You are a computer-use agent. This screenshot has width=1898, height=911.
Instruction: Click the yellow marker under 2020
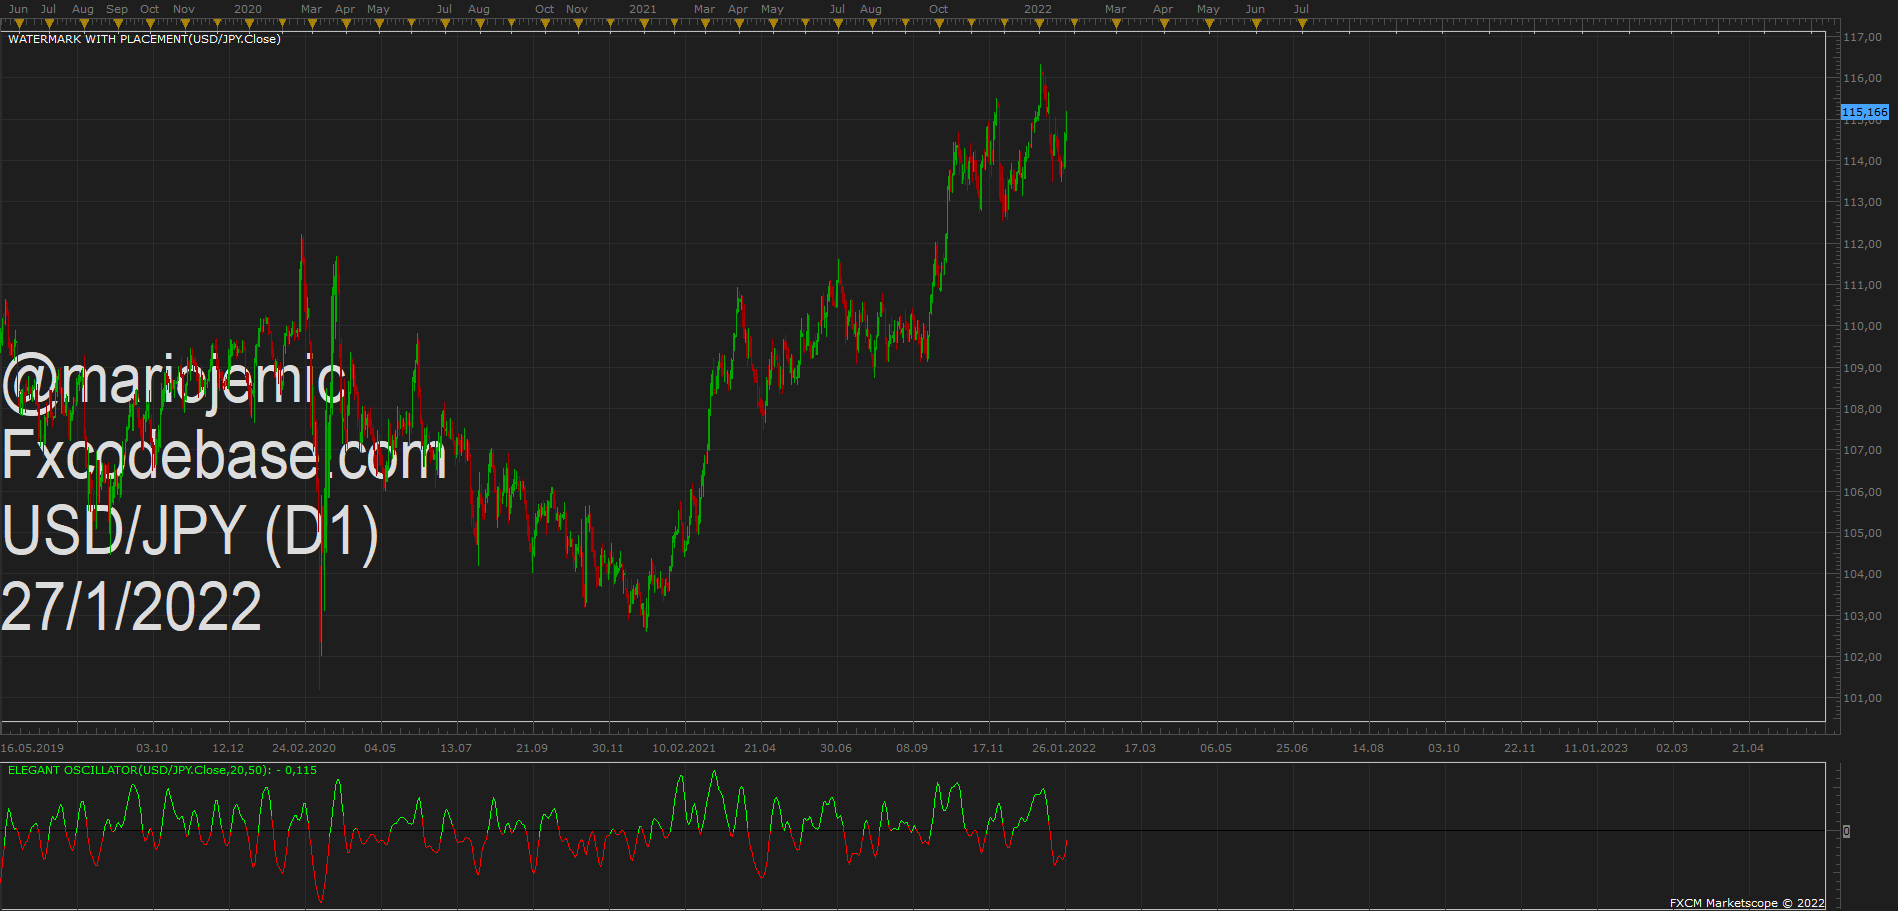[249, 24]
